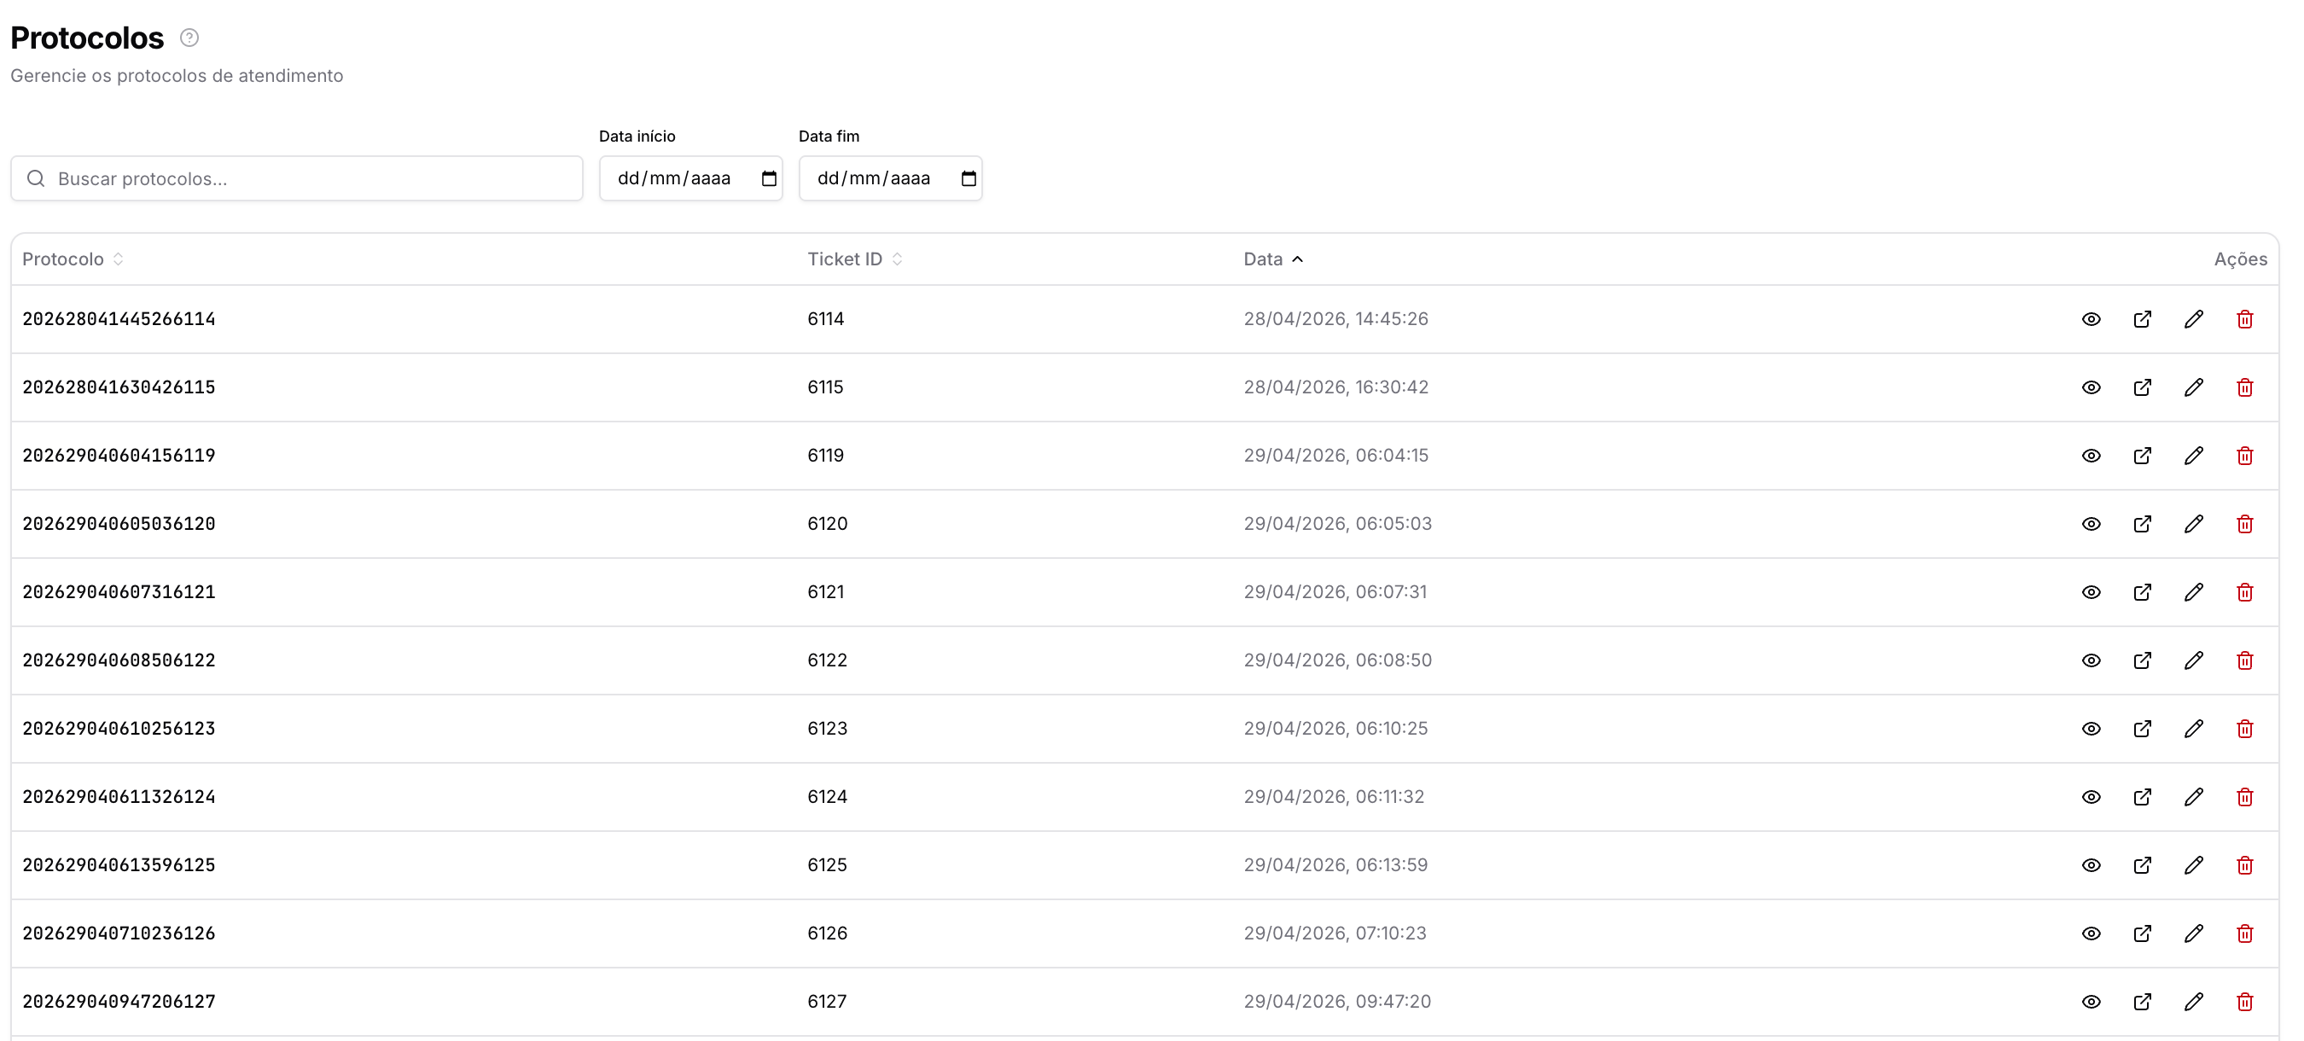Open Data fim calendar picker

[968, 179]
